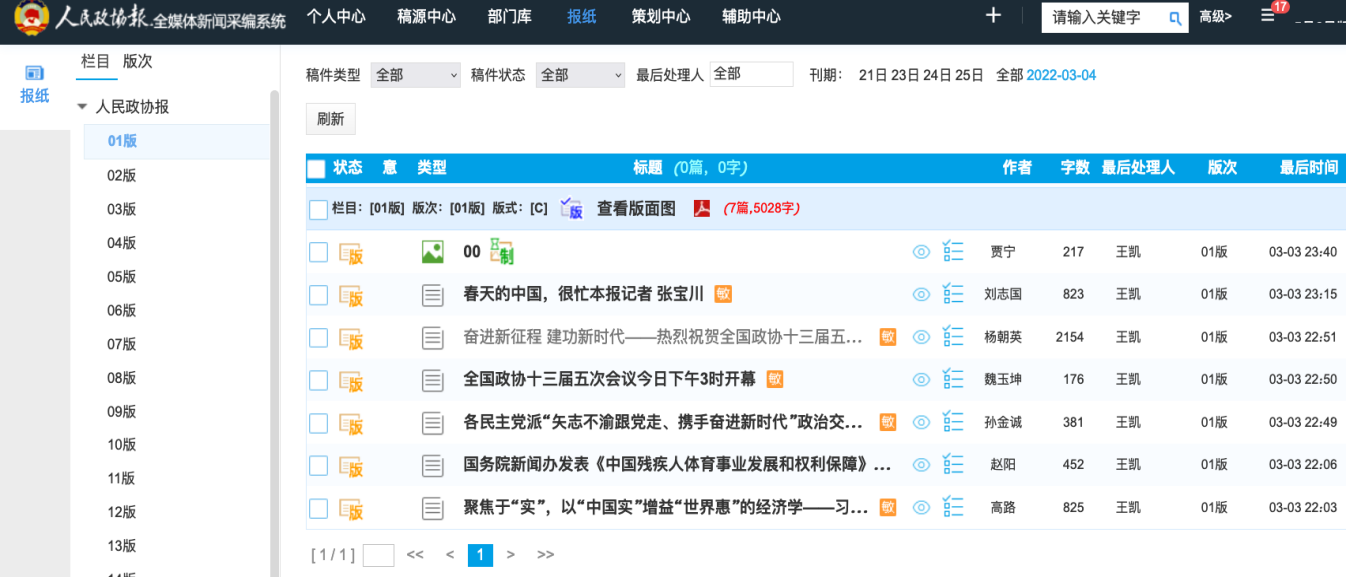Switch to the 版次 tab
1346x577 pixels.
point(137,61)
